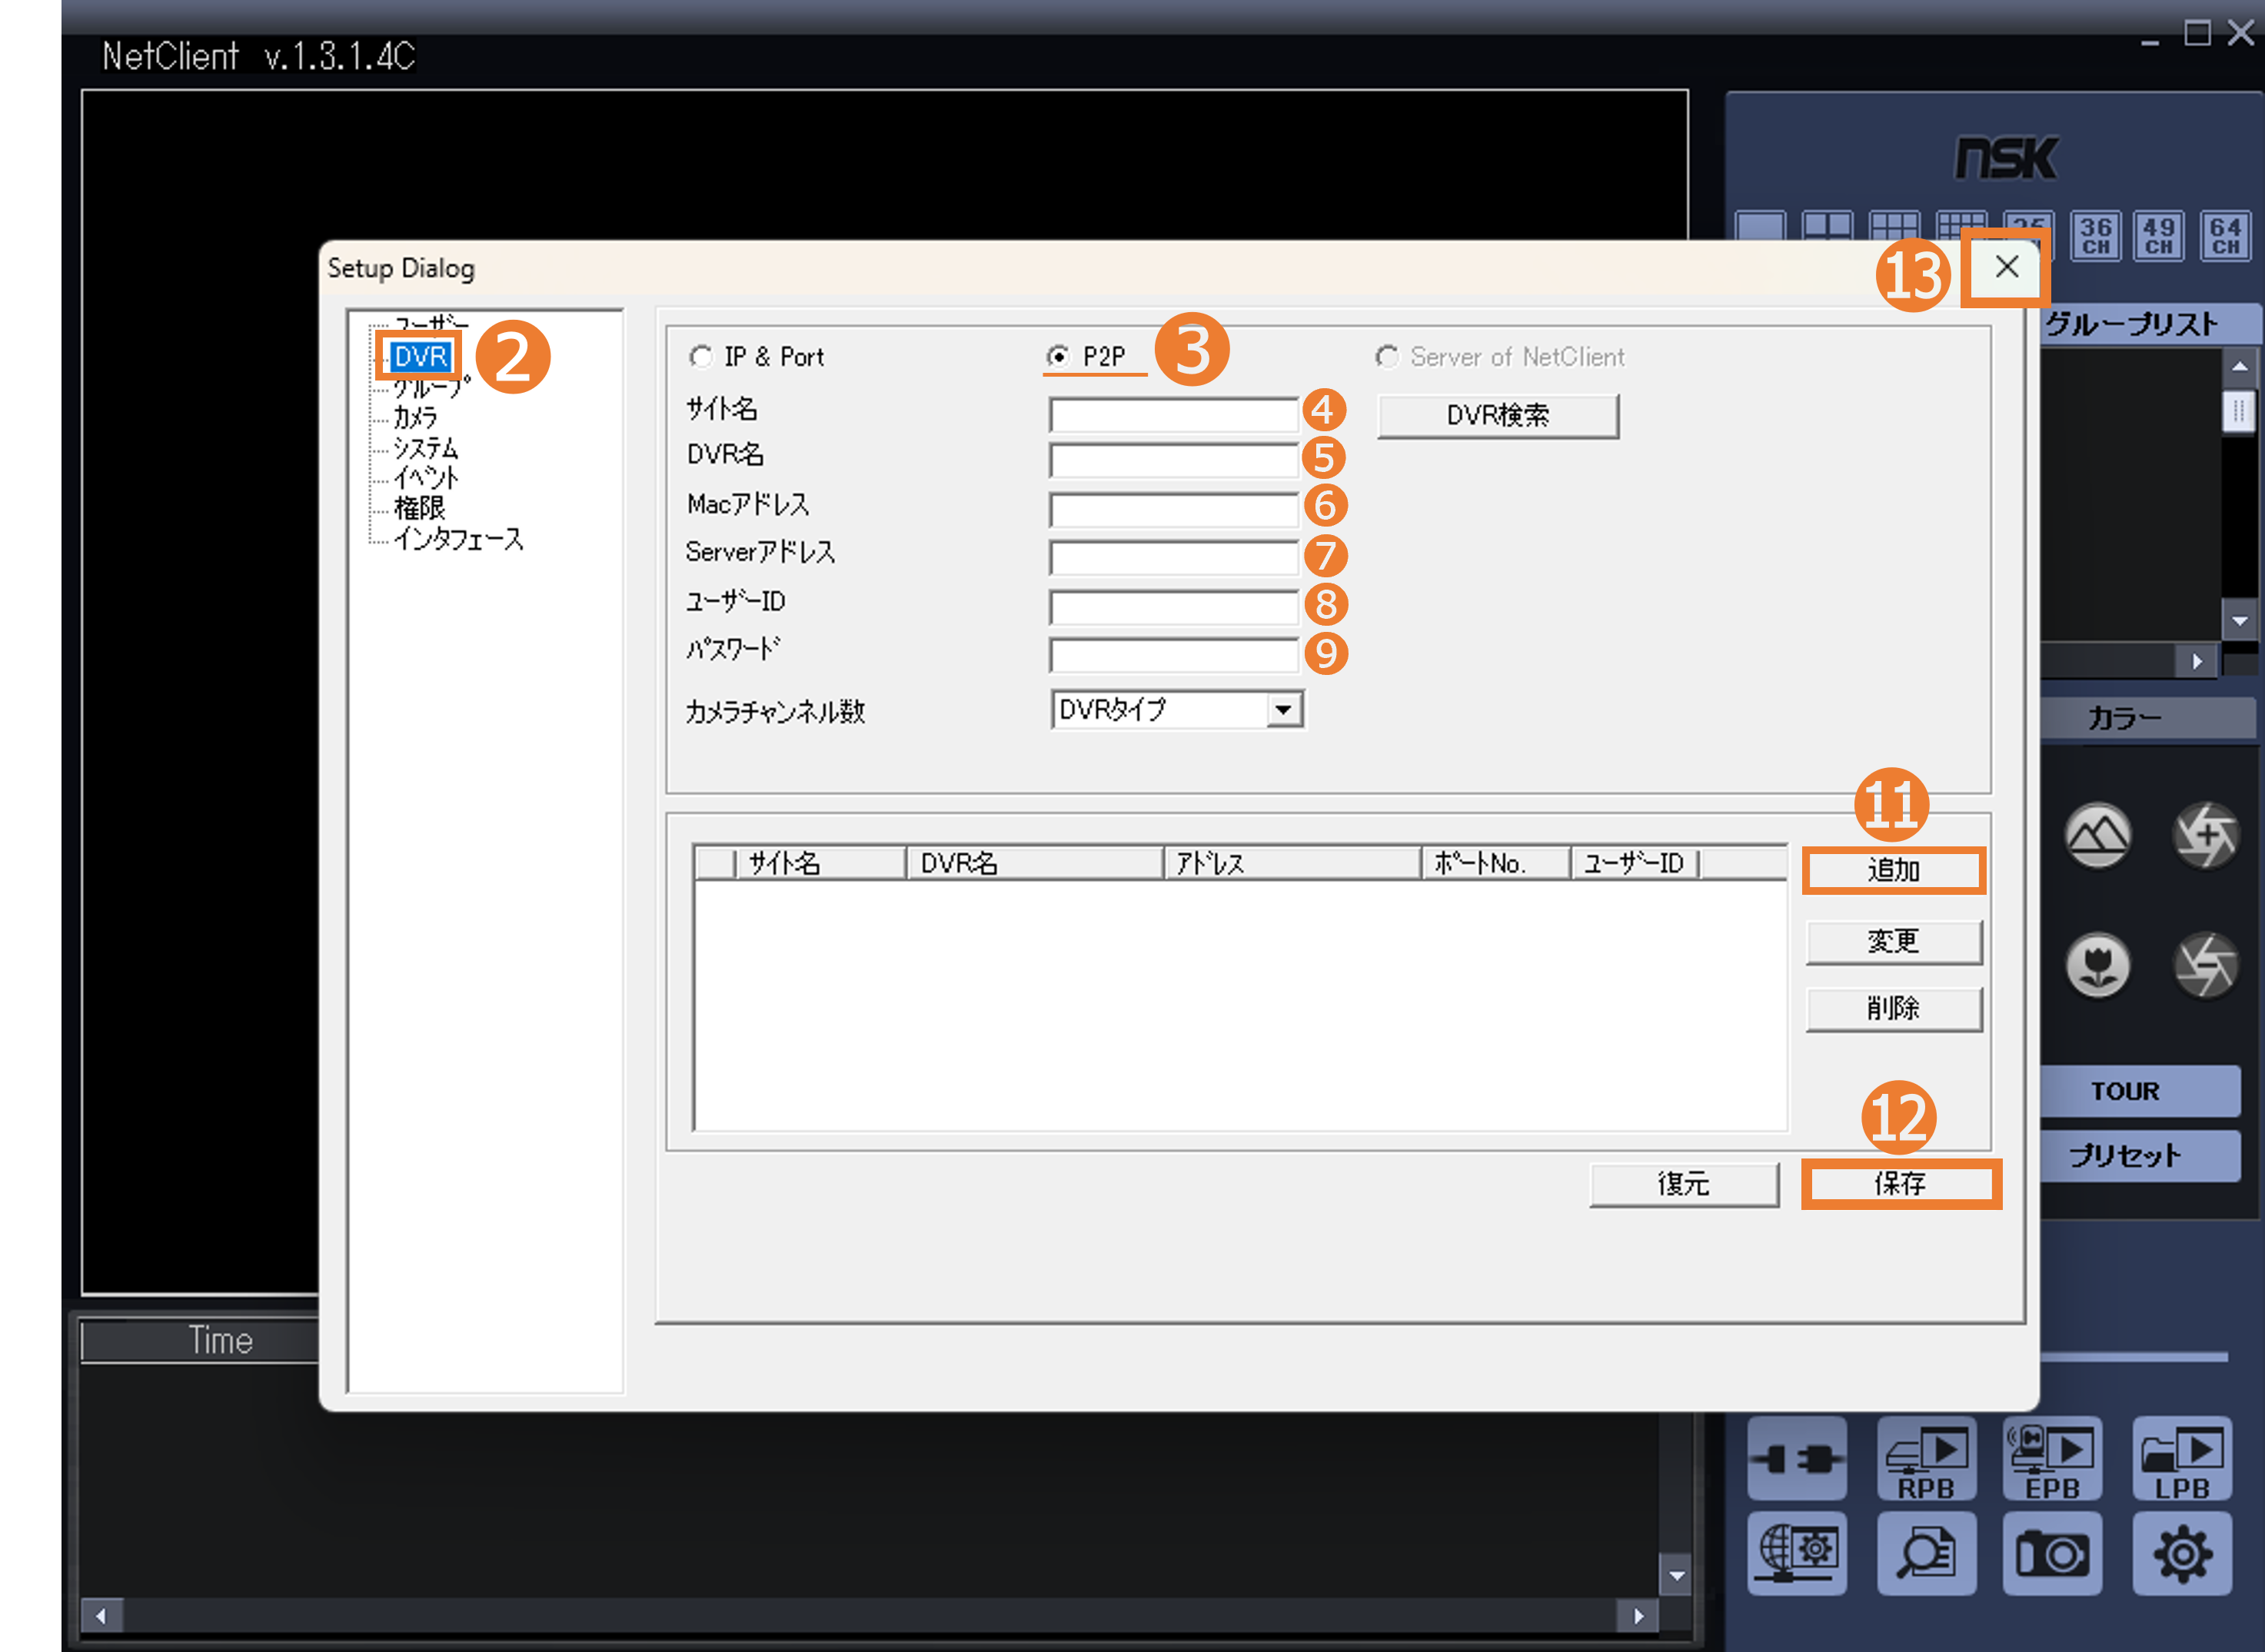
Task: Select DVR in the setup tree
Action: (420, 357)
